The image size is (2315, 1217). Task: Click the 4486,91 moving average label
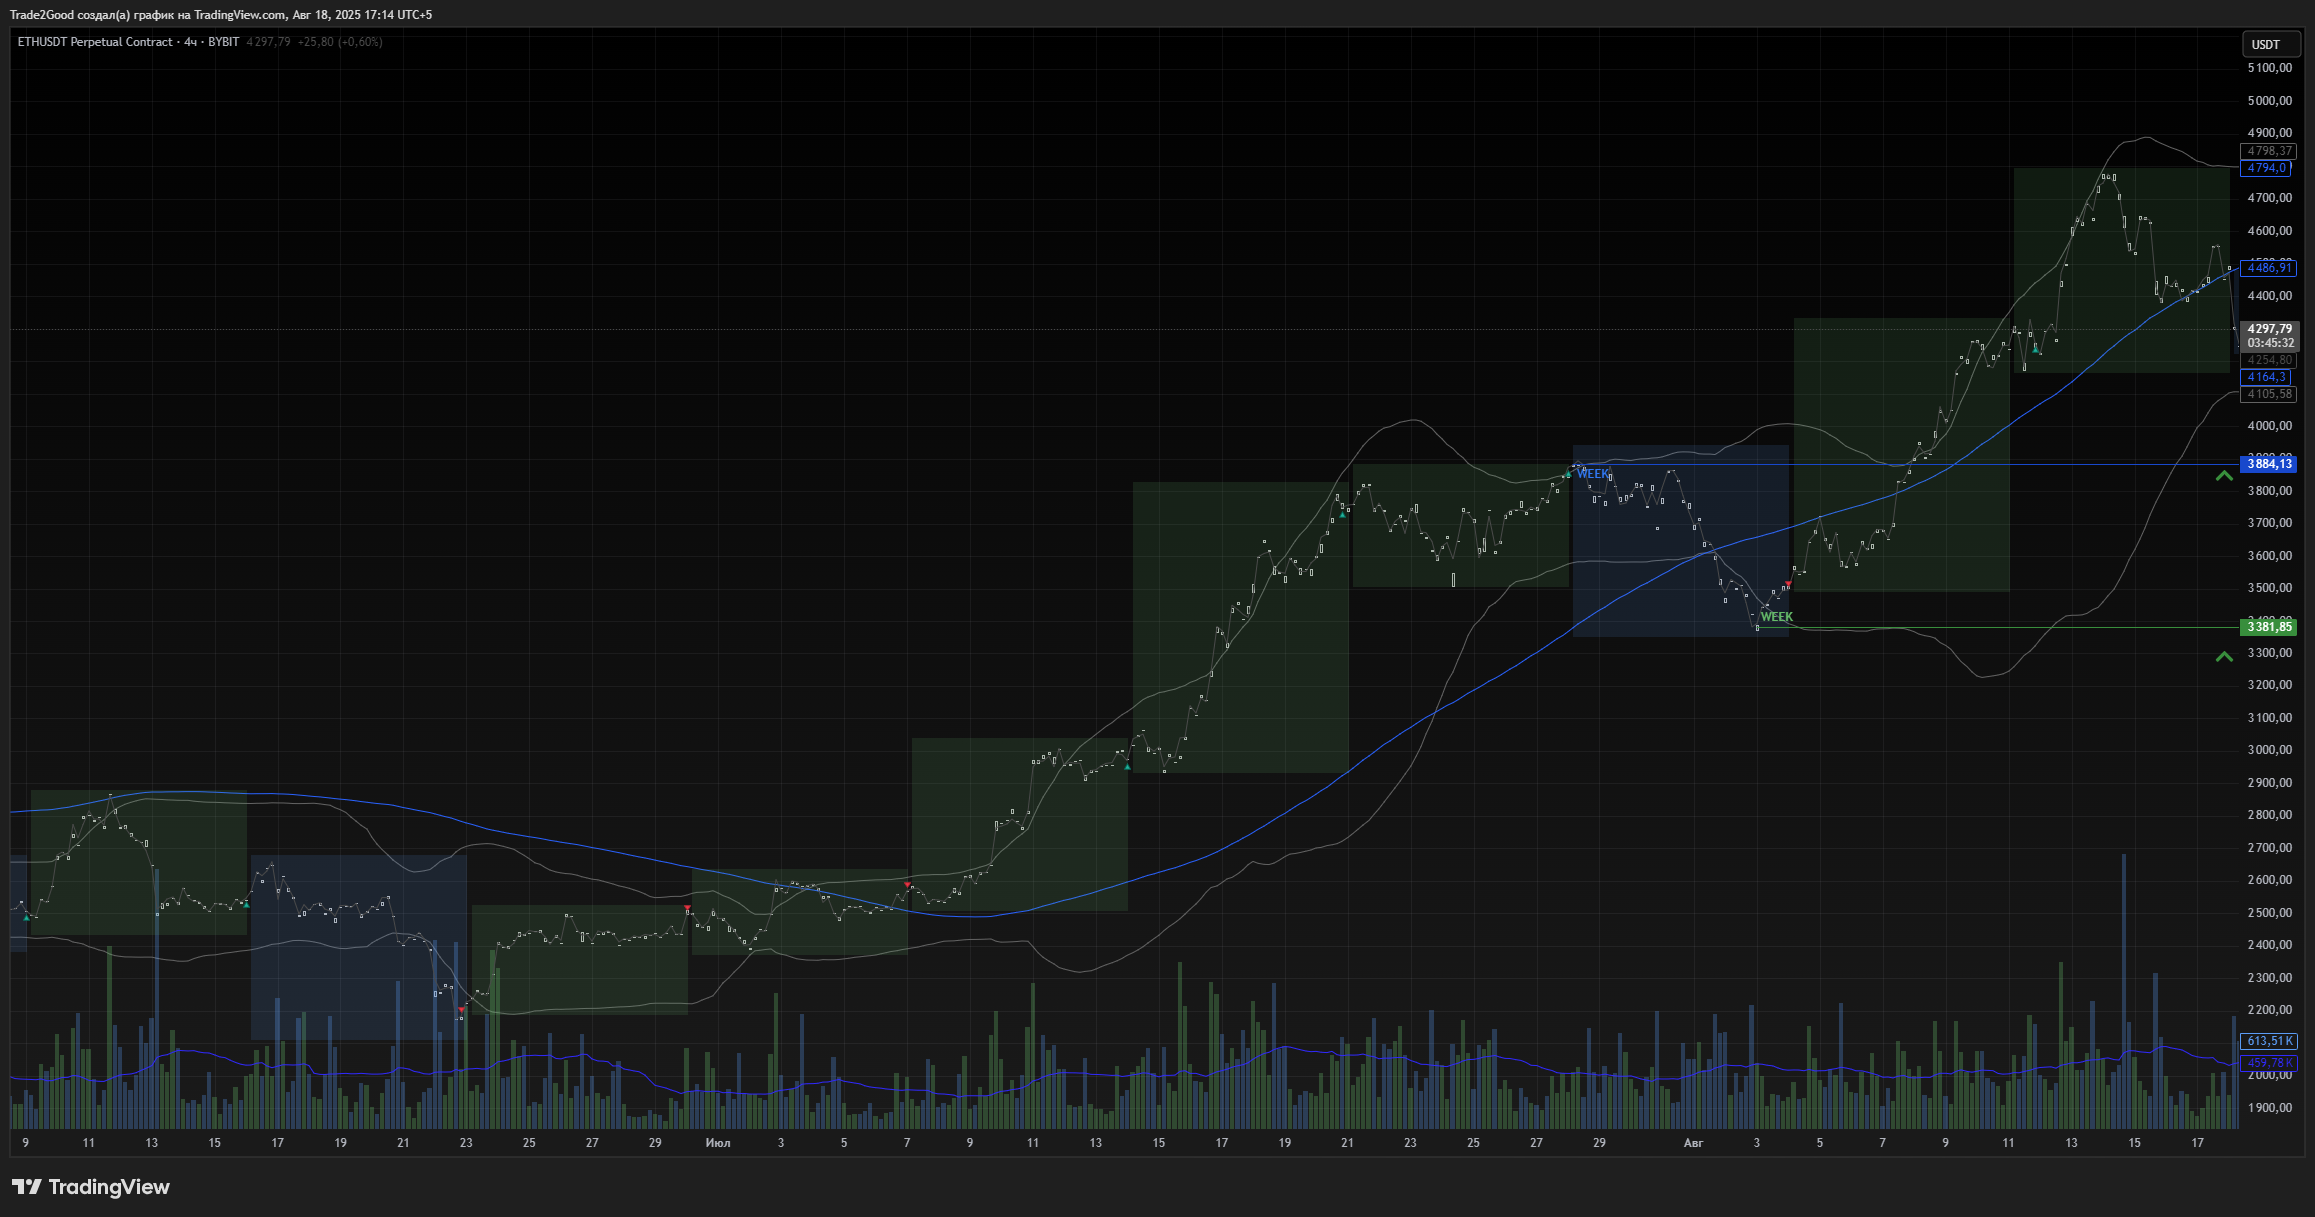pyautogui.click(x=2268, y=268)
